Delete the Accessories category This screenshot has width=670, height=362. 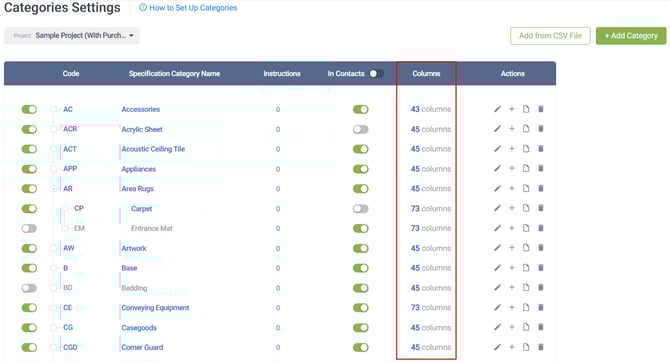point(541,109)
